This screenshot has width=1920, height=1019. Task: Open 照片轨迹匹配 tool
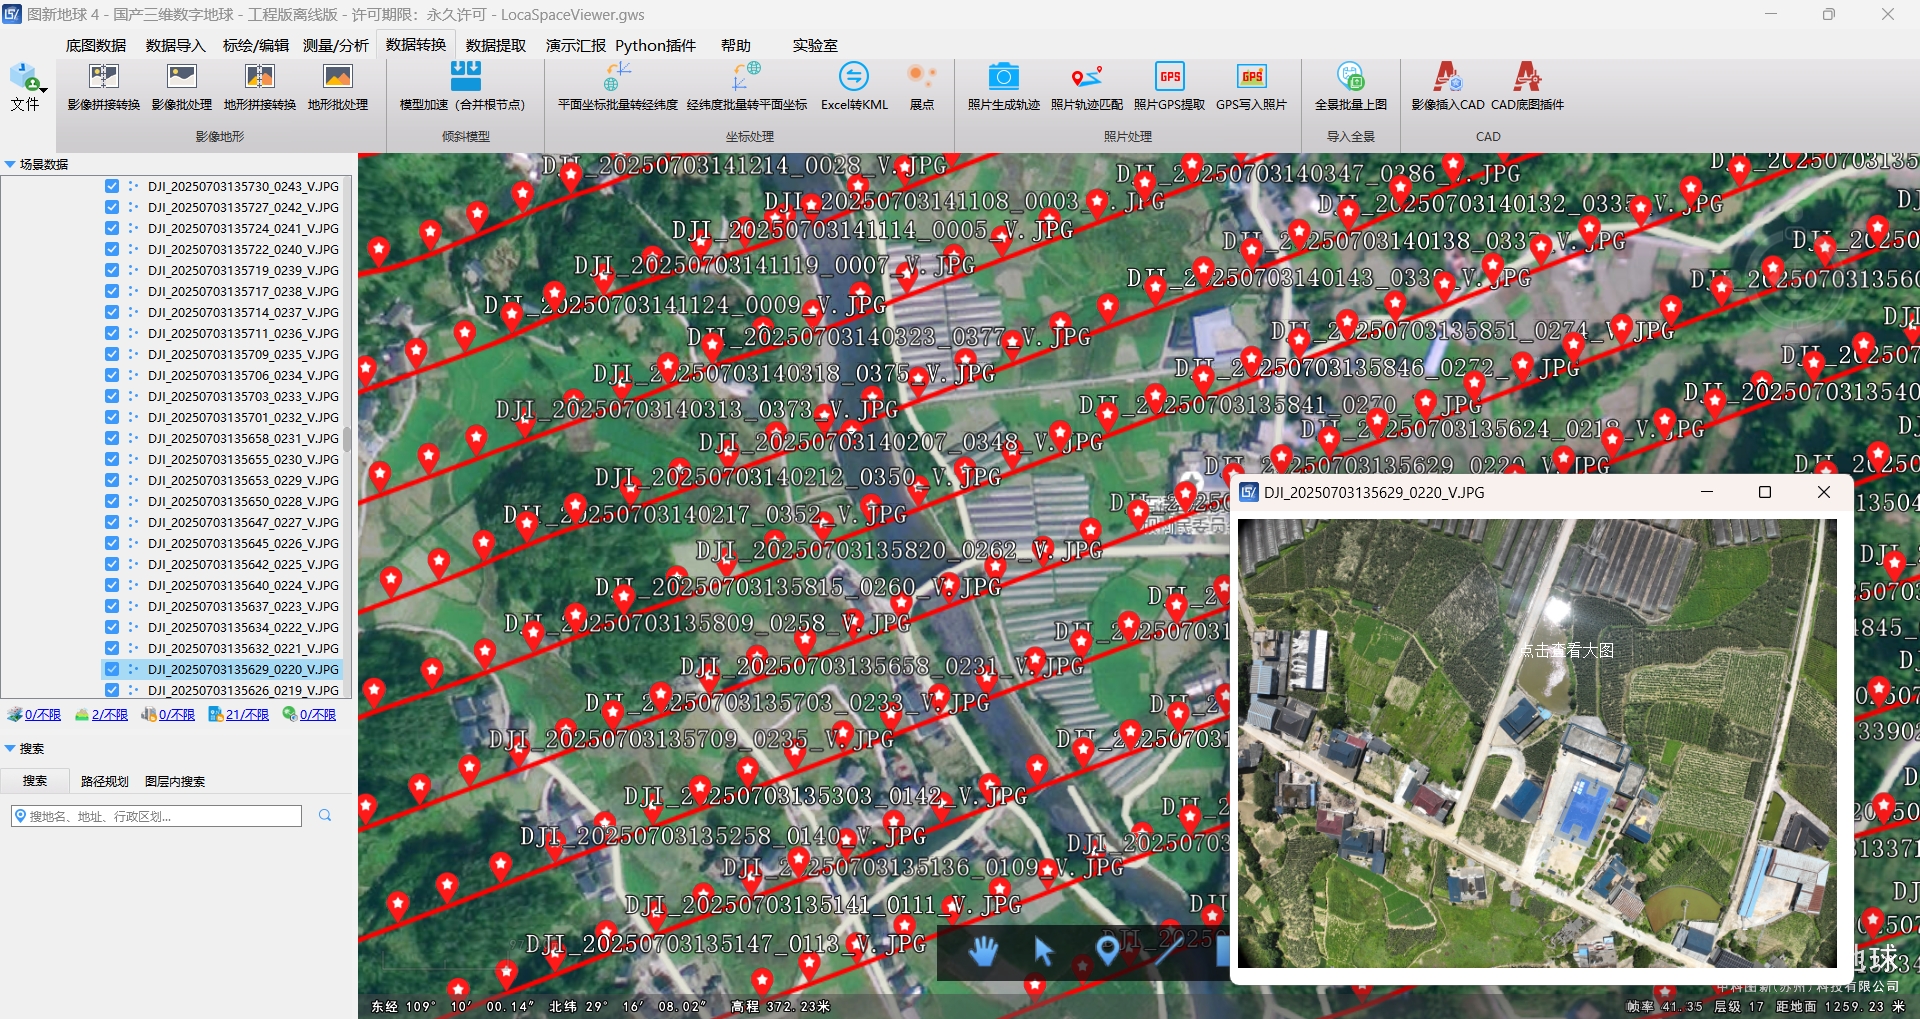1087,86
